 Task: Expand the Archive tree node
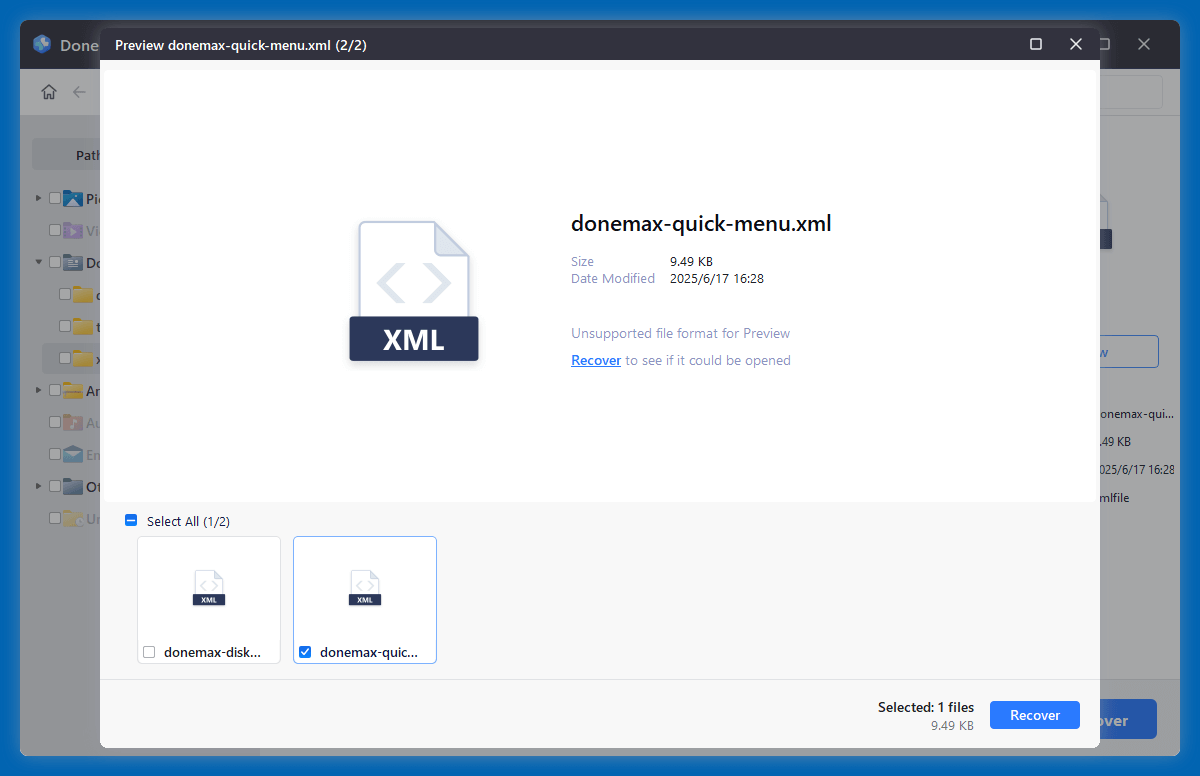[x=38, y=390]
